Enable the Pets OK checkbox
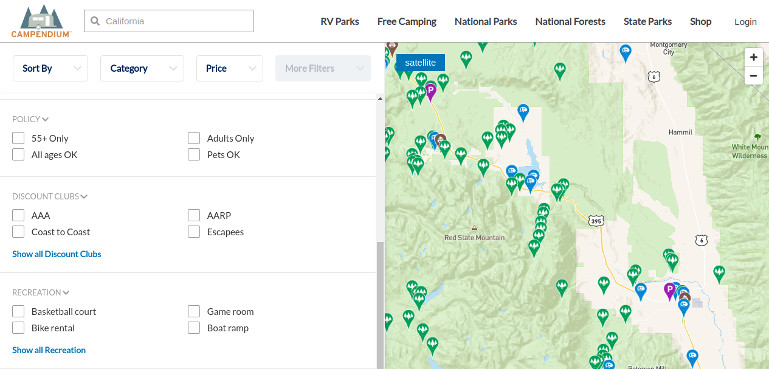 coord(194,155)
